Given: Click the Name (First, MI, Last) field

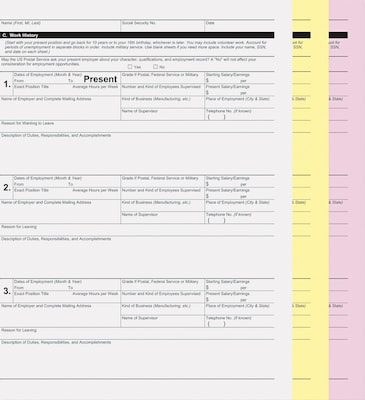Looking at the screenshot, I should pos(60,26).
